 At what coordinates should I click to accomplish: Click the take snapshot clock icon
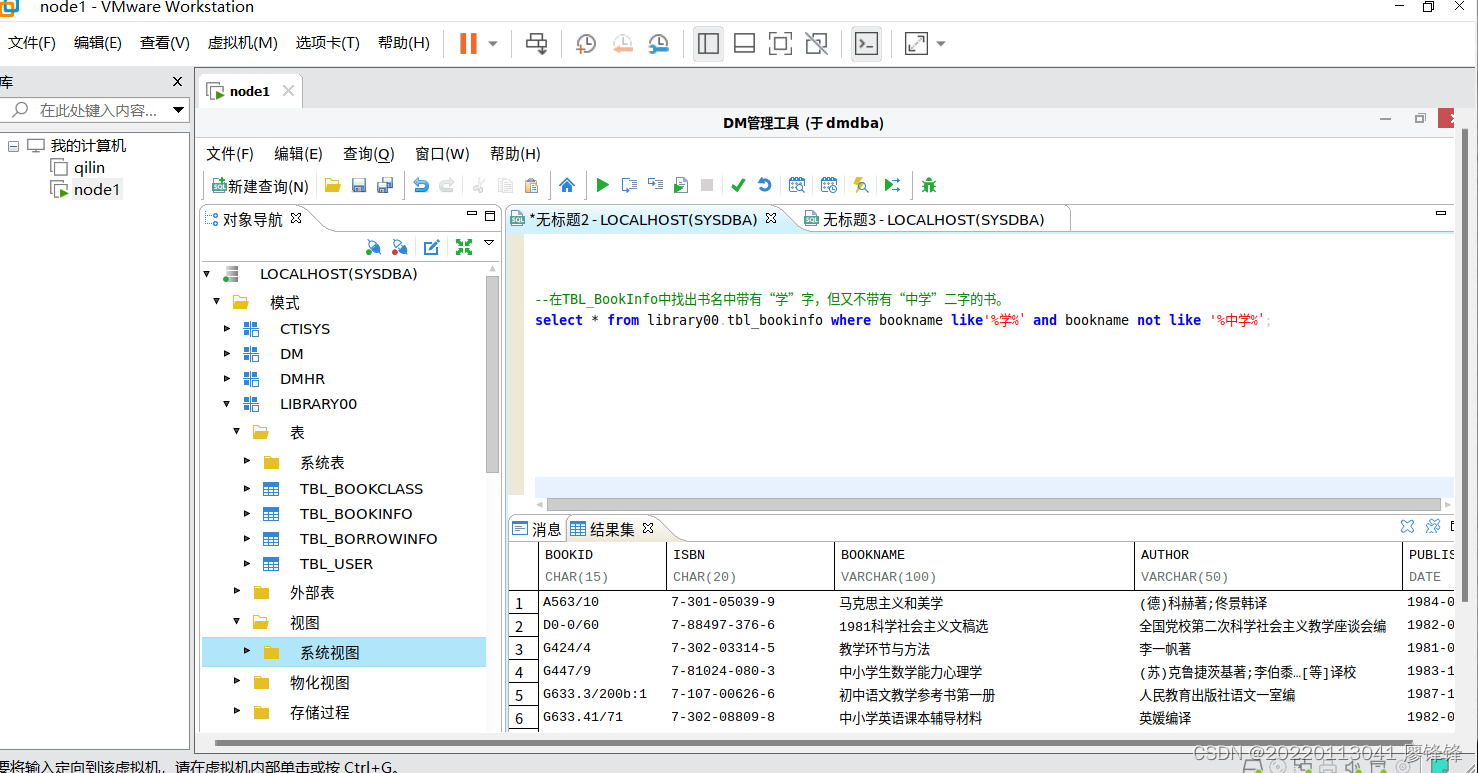(586, 44)
